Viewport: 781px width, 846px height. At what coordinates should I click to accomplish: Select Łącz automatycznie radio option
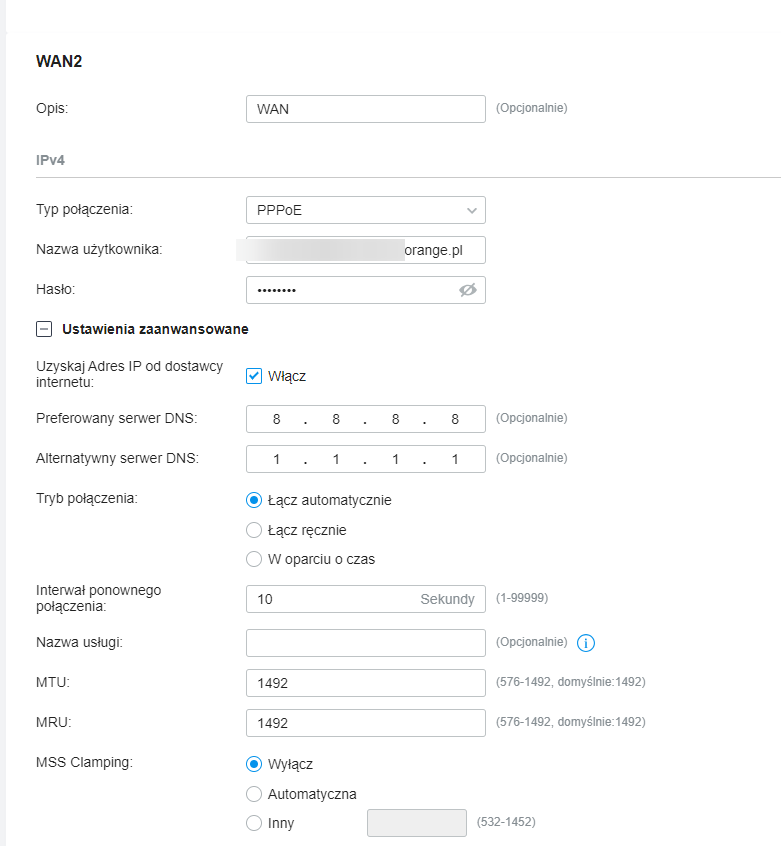[254, 500]
